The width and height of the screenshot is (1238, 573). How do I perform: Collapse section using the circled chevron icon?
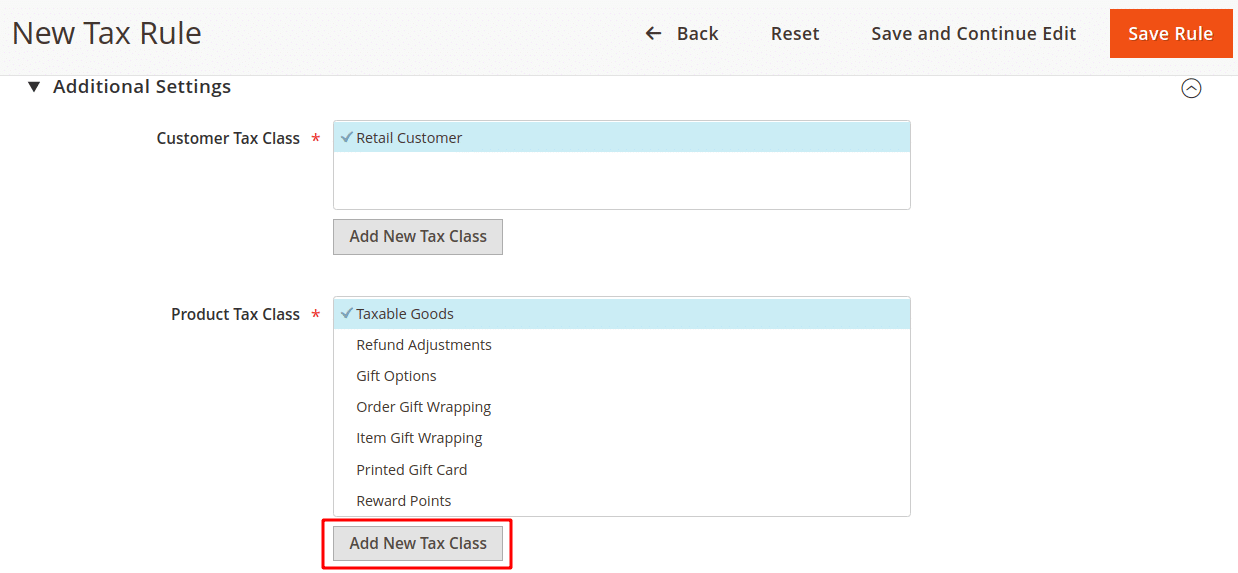coord(1191,88)
